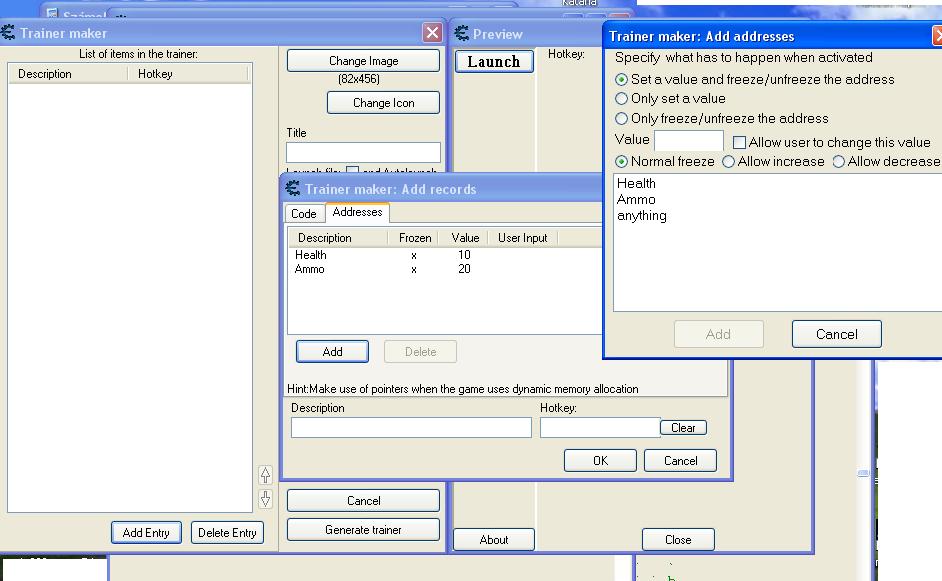Open the Change Icon dialog
942x581 pixels.
384,103
